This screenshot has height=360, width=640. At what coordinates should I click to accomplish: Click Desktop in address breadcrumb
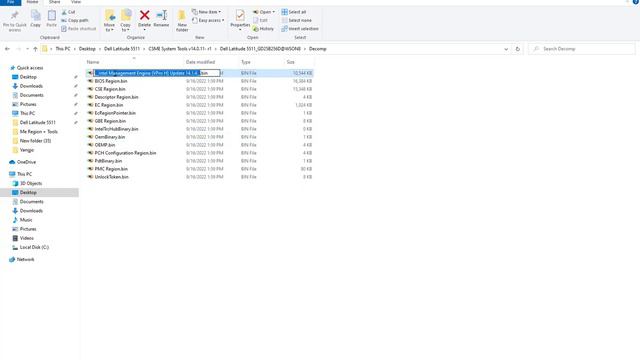(87, 49)
